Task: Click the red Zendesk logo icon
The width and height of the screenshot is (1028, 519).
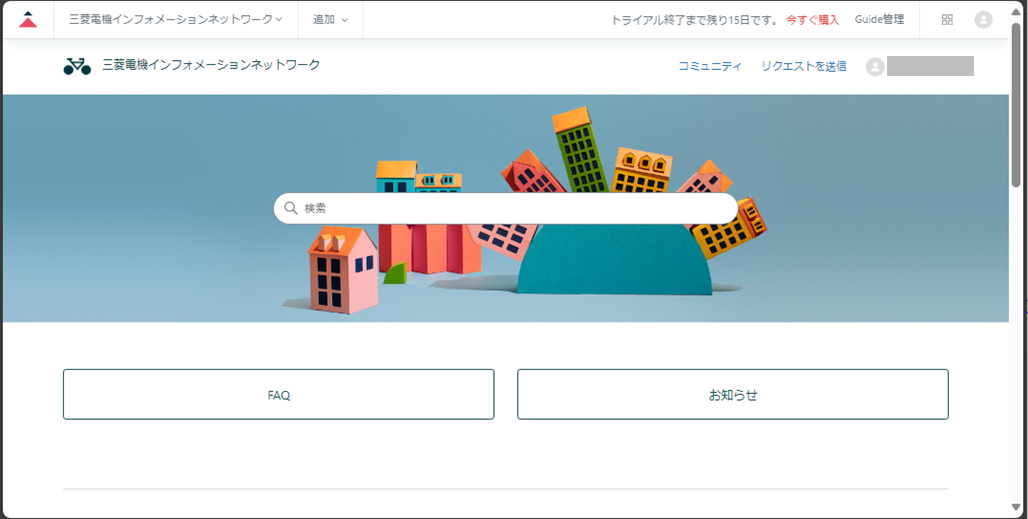Action: 28,19
